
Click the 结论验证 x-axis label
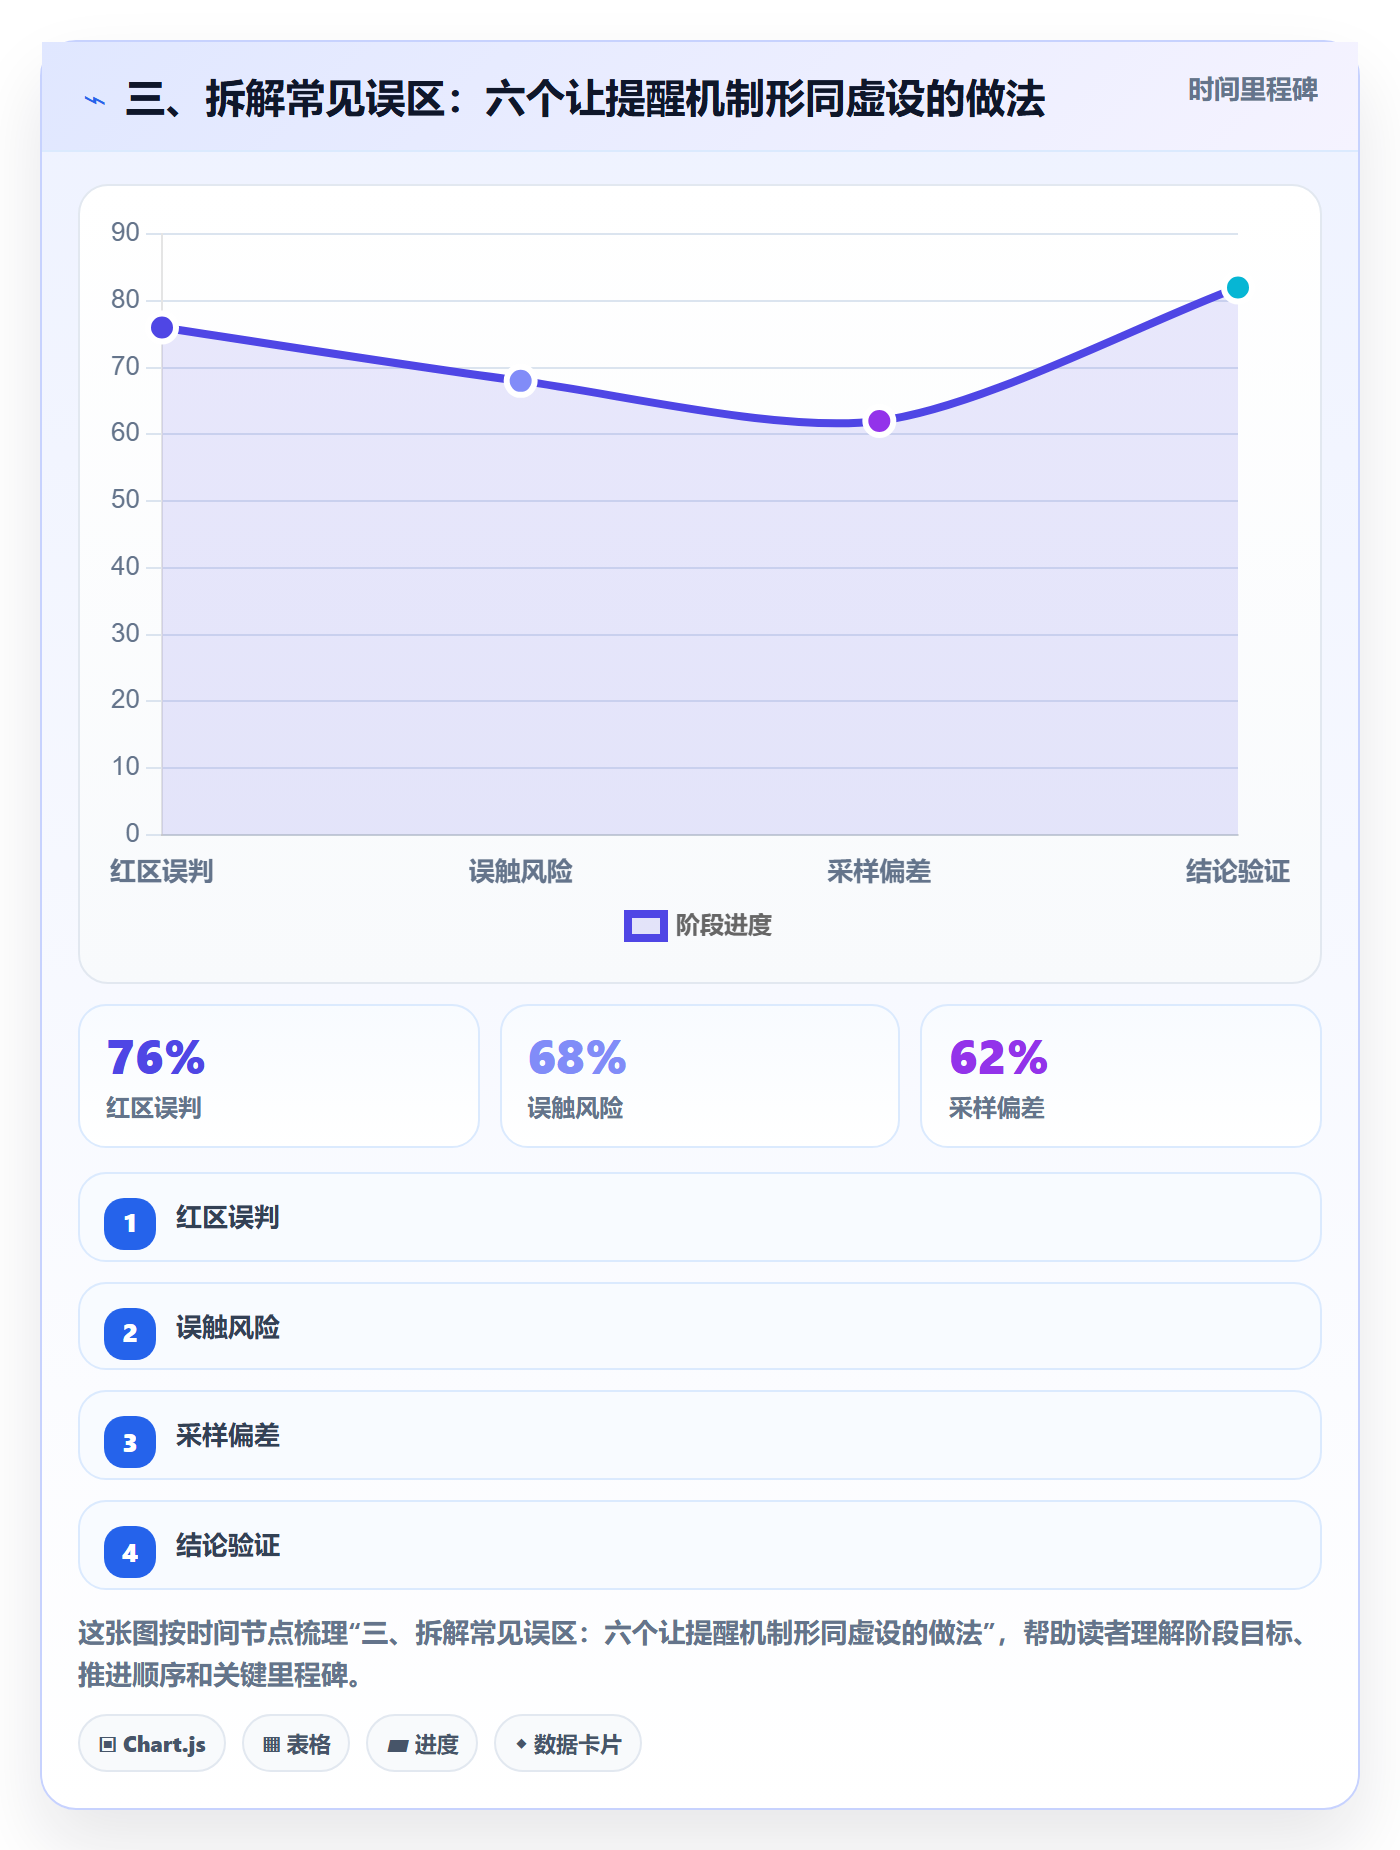1238,872
